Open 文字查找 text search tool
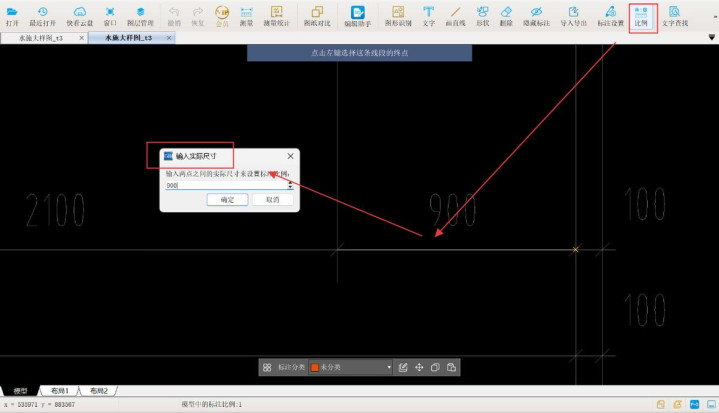Viewport: 719px width, 413px height. 676,15
